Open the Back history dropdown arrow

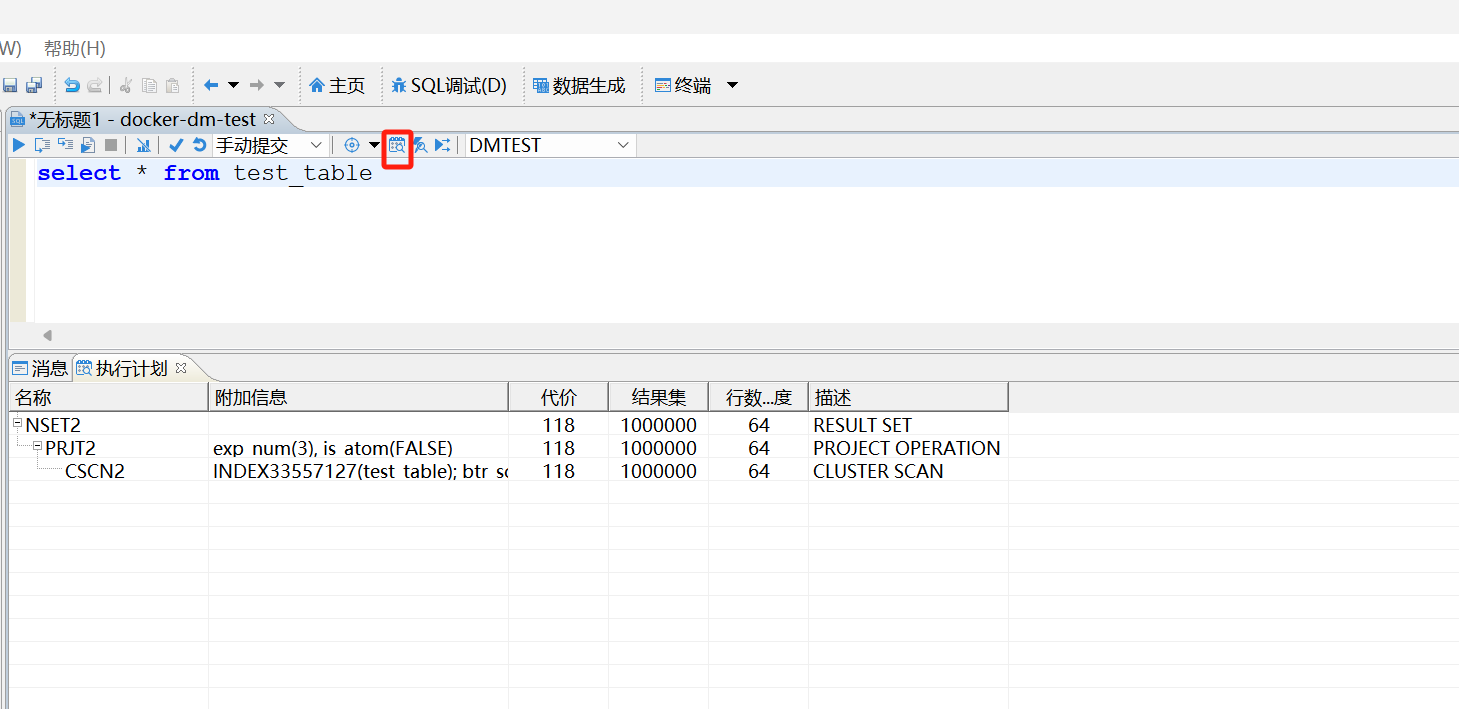(233, 86)
